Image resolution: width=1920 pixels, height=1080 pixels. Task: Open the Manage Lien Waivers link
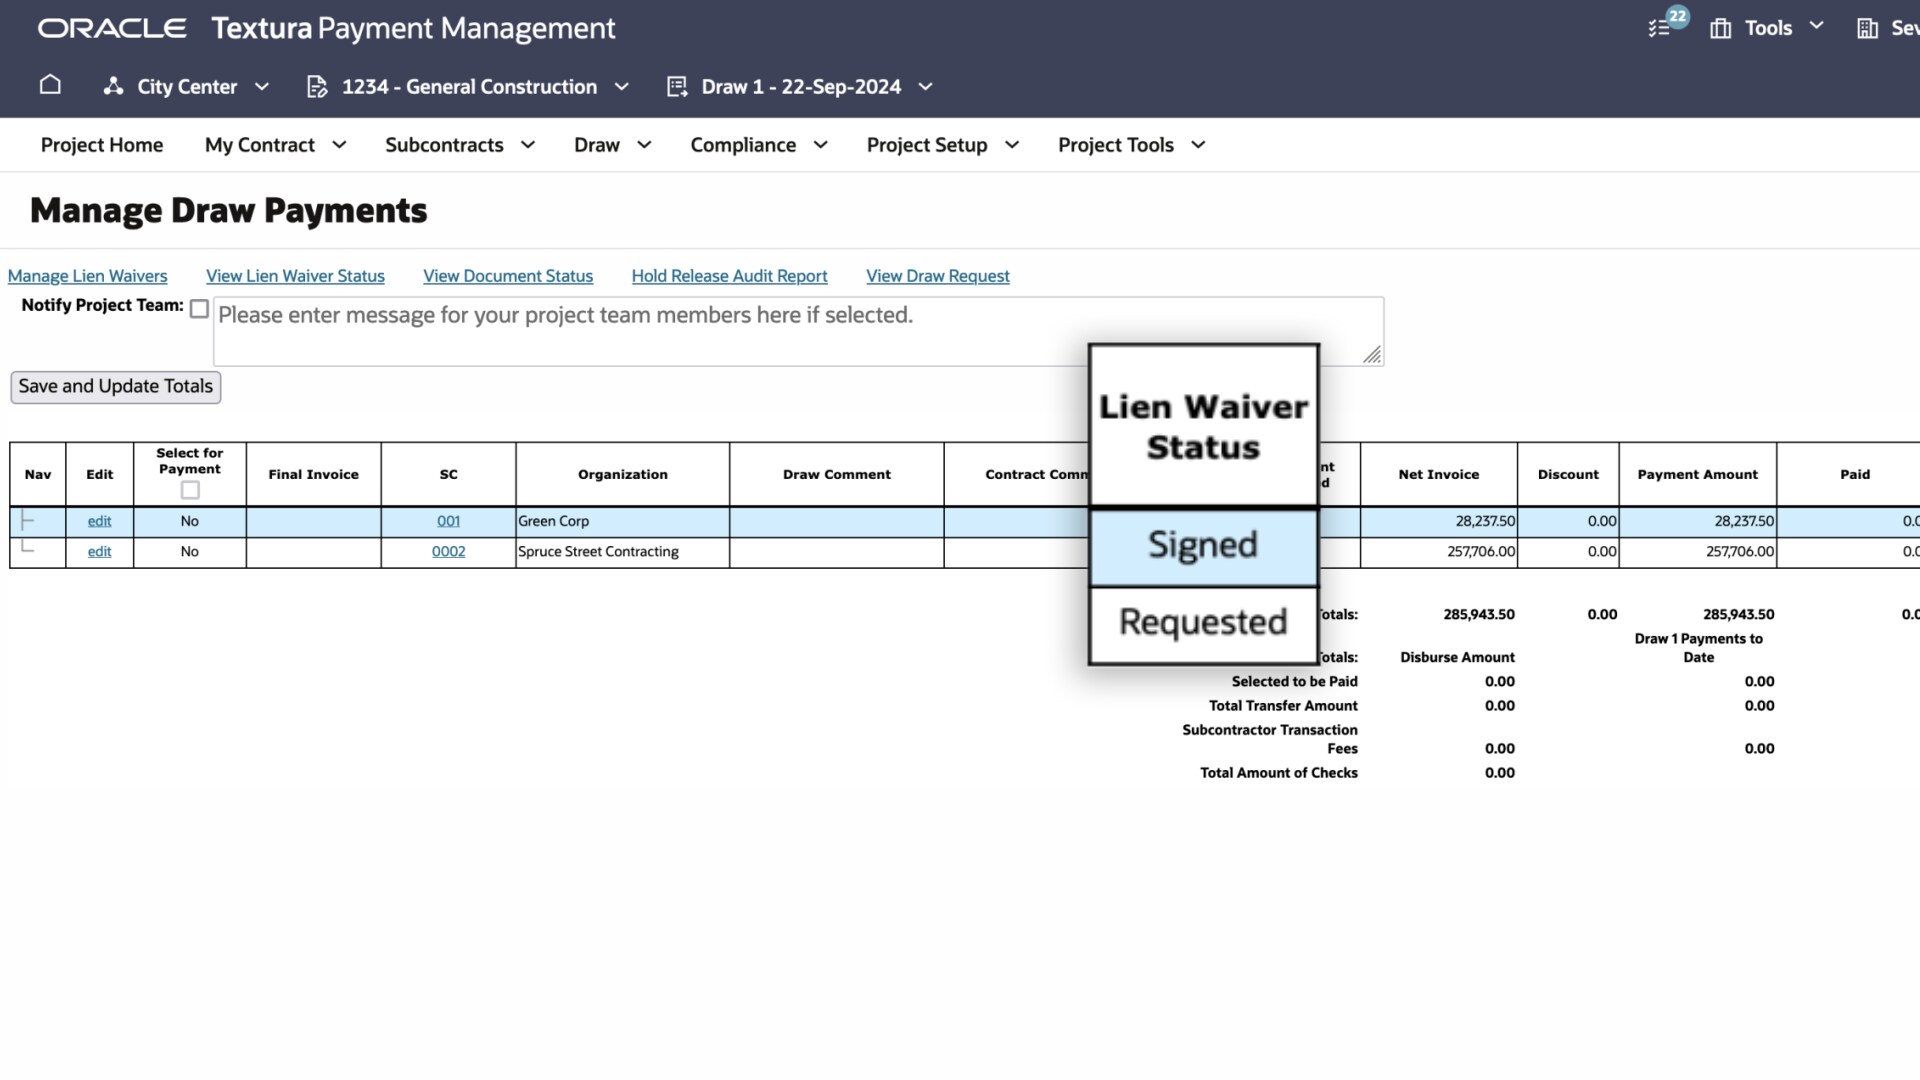[x=87, y=276]
